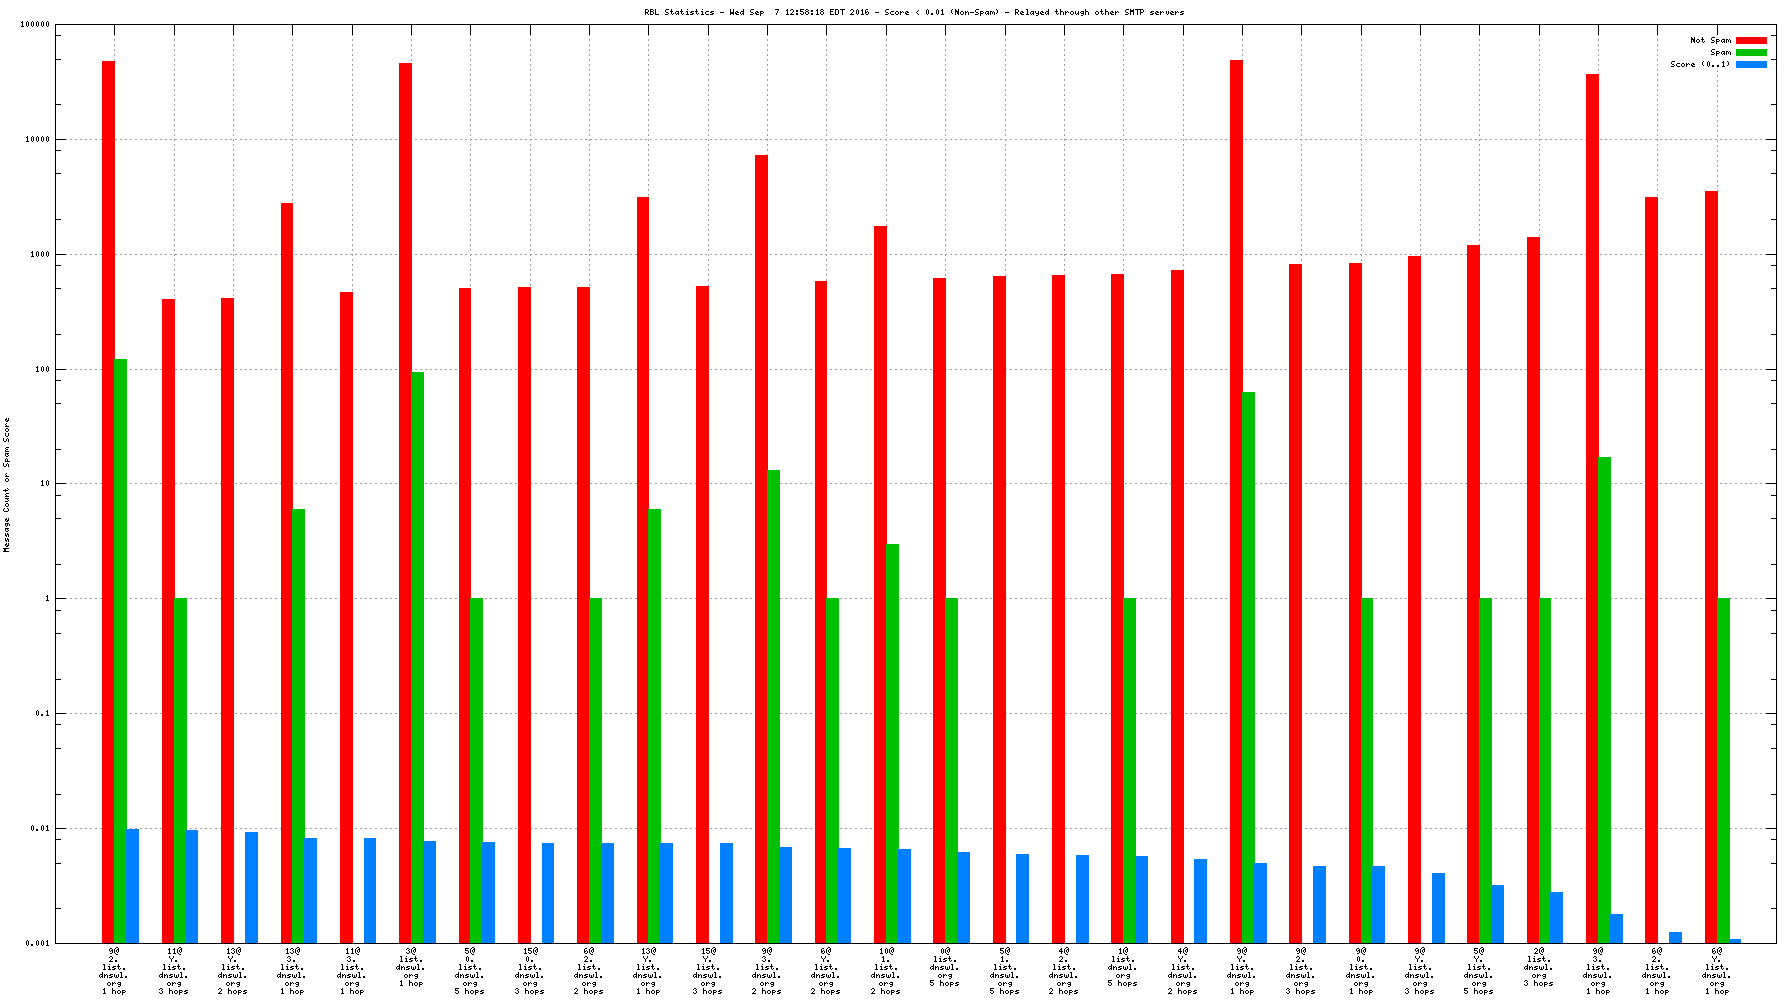This screenshot has width=1792, height=1008.
Task: Select the 'Not Spam' legend label text
Action: point(1710,41)
